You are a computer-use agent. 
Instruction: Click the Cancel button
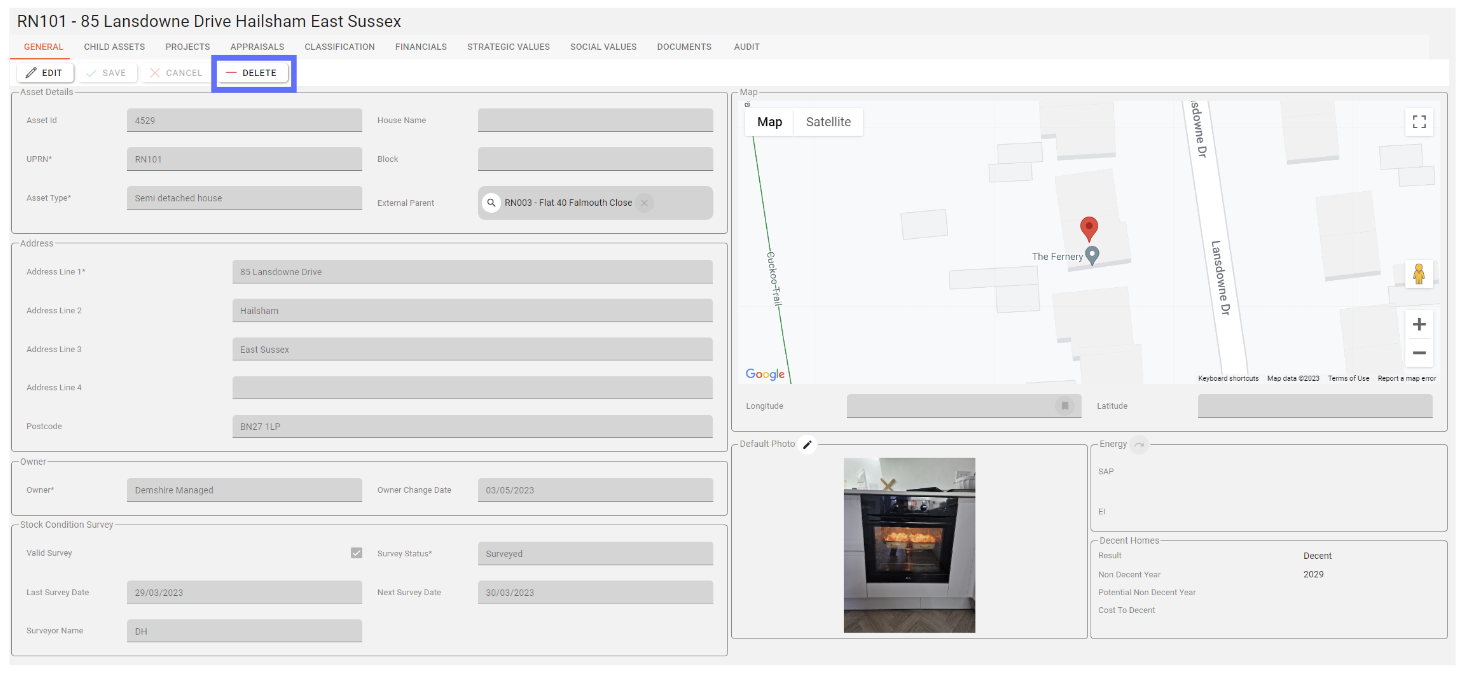tap(176, 73)
